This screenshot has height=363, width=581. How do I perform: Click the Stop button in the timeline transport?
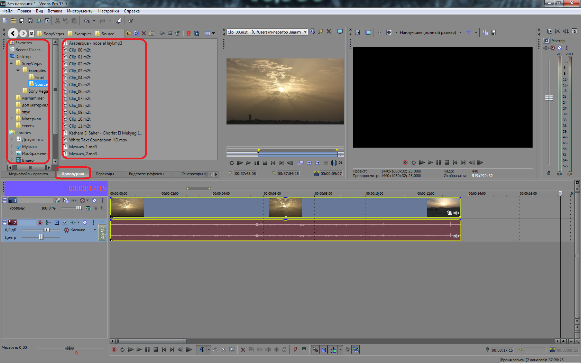tap(156, 349)
